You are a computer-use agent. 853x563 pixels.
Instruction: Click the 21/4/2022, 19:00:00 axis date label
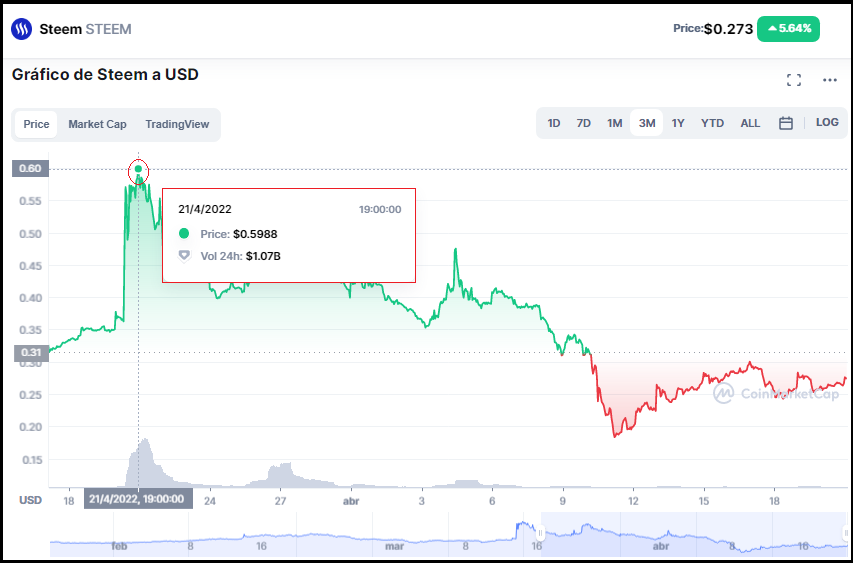pos(138,499)
